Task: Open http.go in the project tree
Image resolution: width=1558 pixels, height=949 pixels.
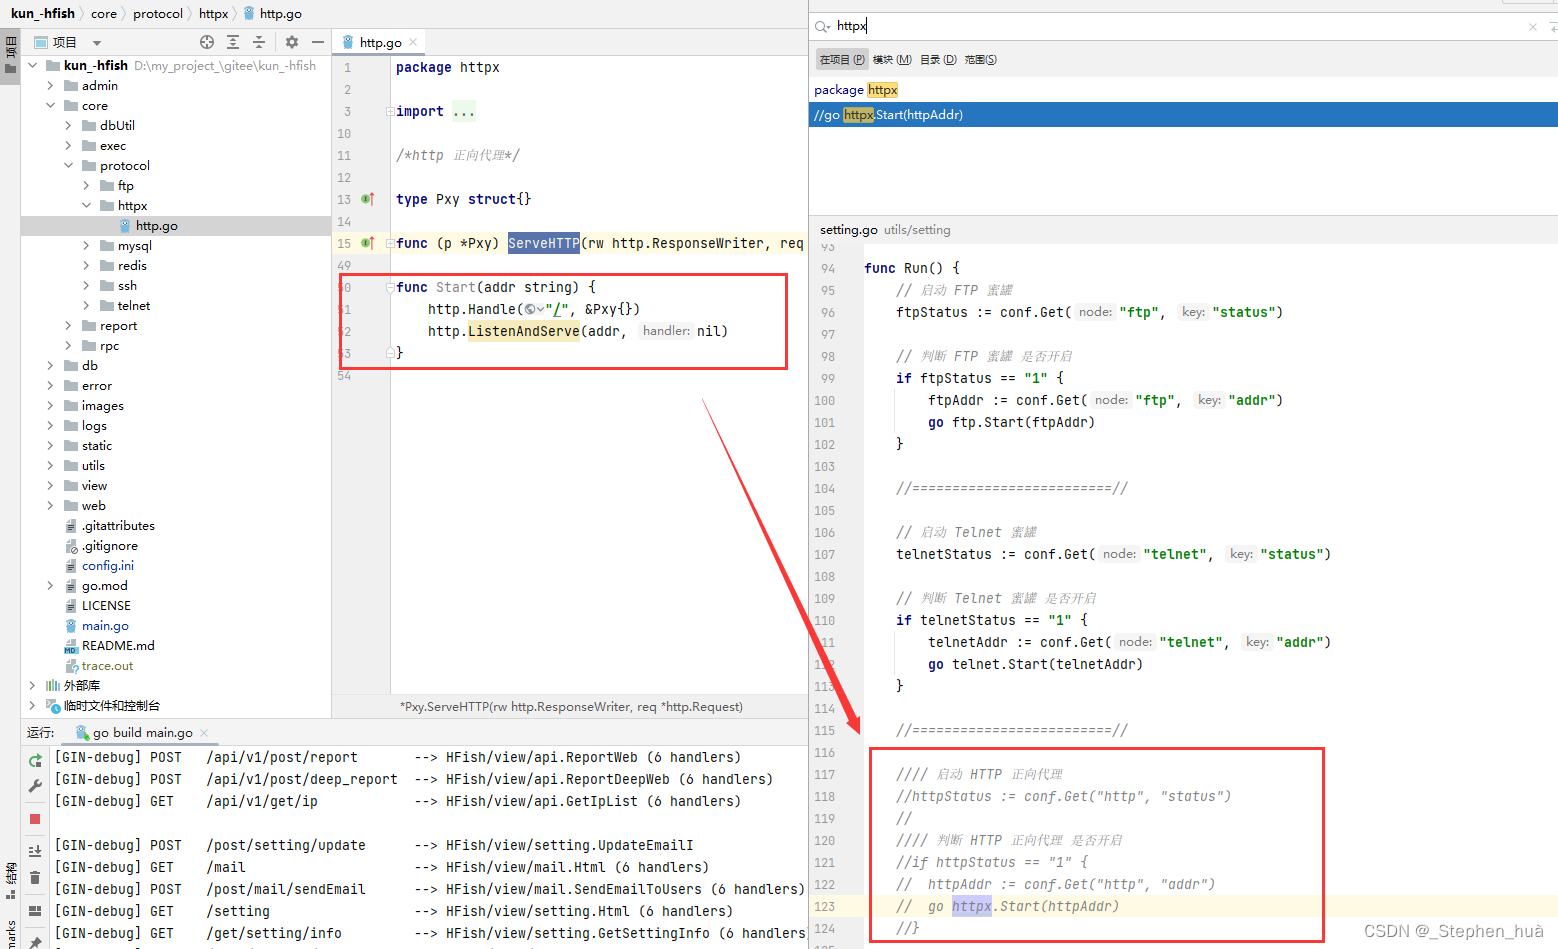Action: (x=156, y=226)
